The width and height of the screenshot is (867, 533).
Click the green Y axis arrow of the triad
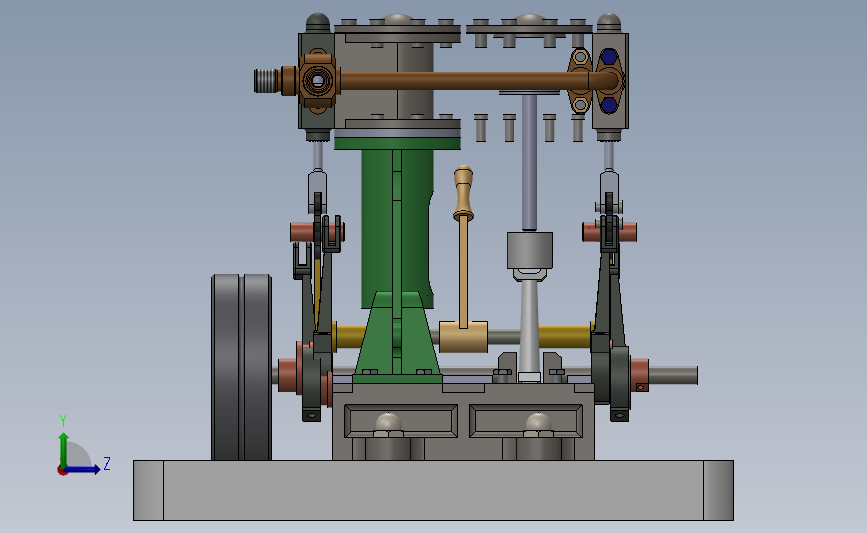point(64,449)
